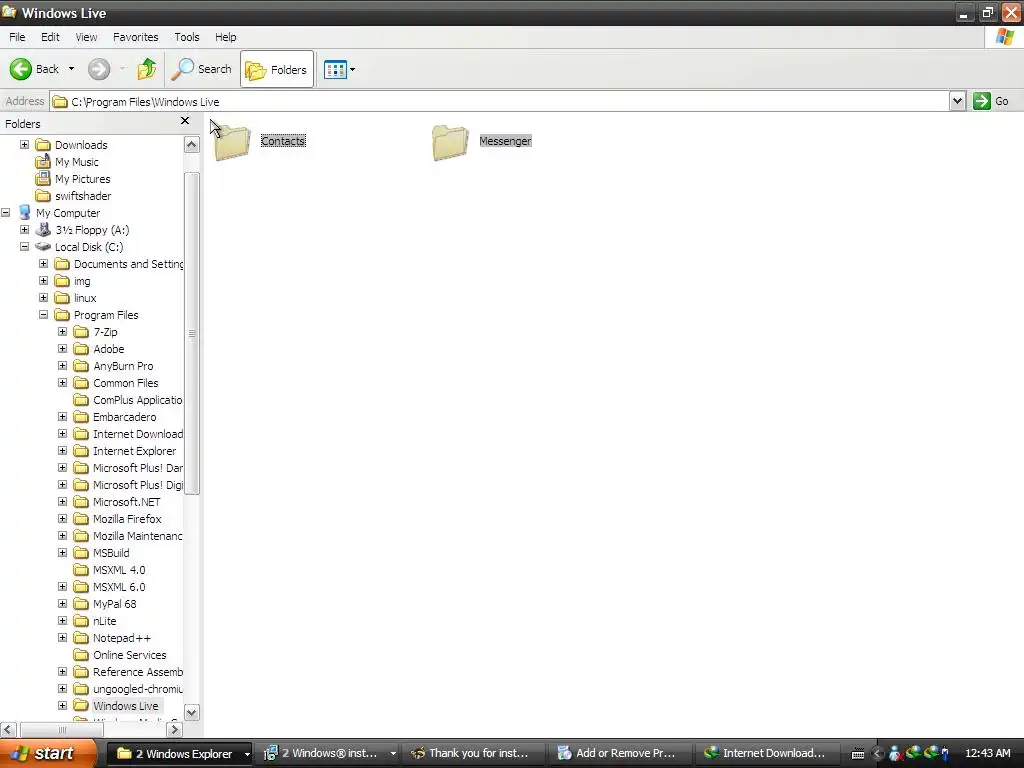Viewport: 1024px width, 768px height.
Task: Close the Folders pane
Action: 185,121
